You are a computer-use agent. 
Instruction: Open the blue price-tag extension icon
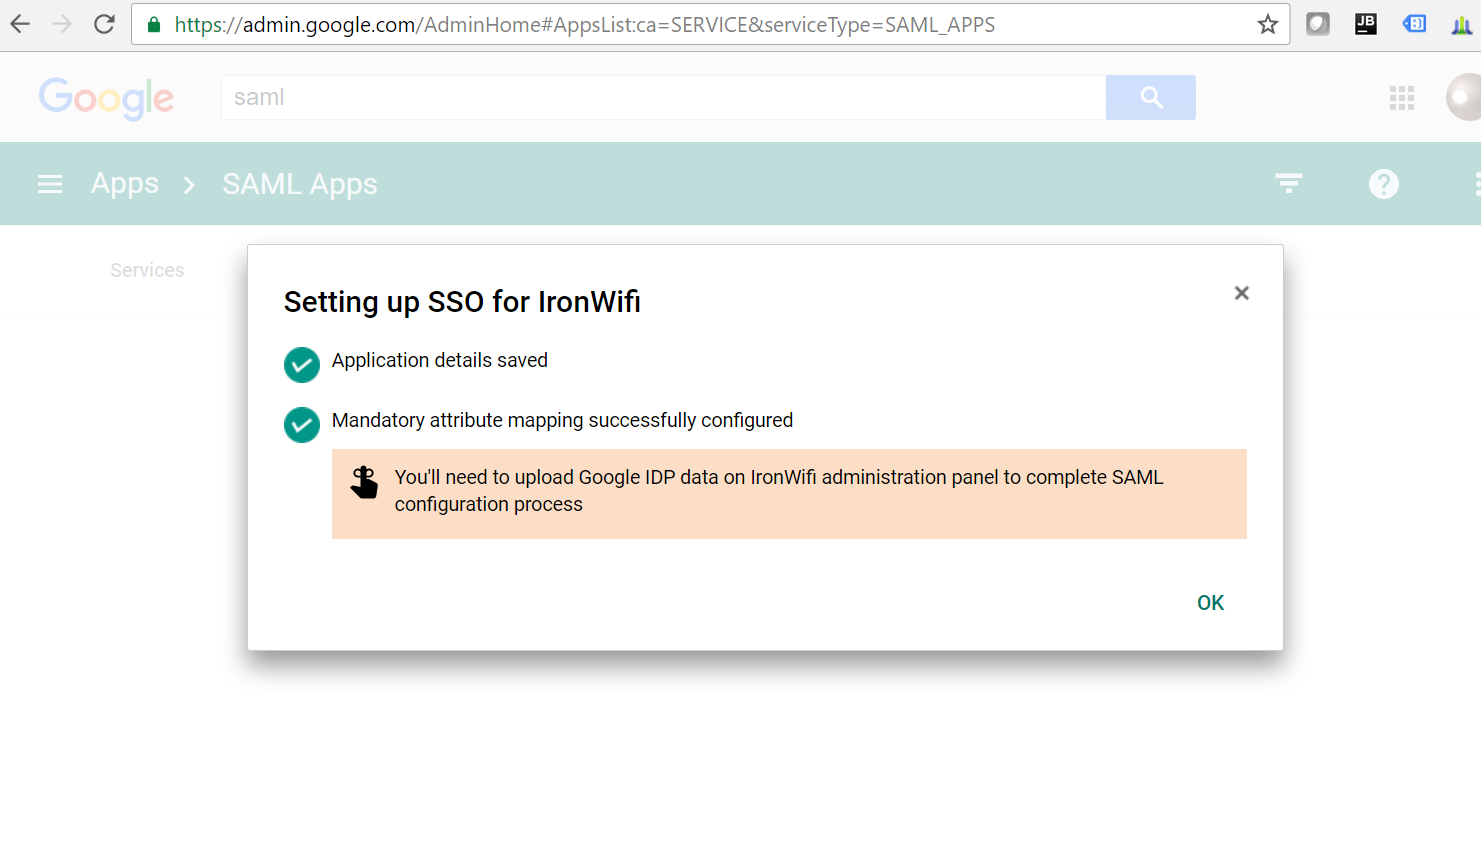click(x=1413, y=23)
